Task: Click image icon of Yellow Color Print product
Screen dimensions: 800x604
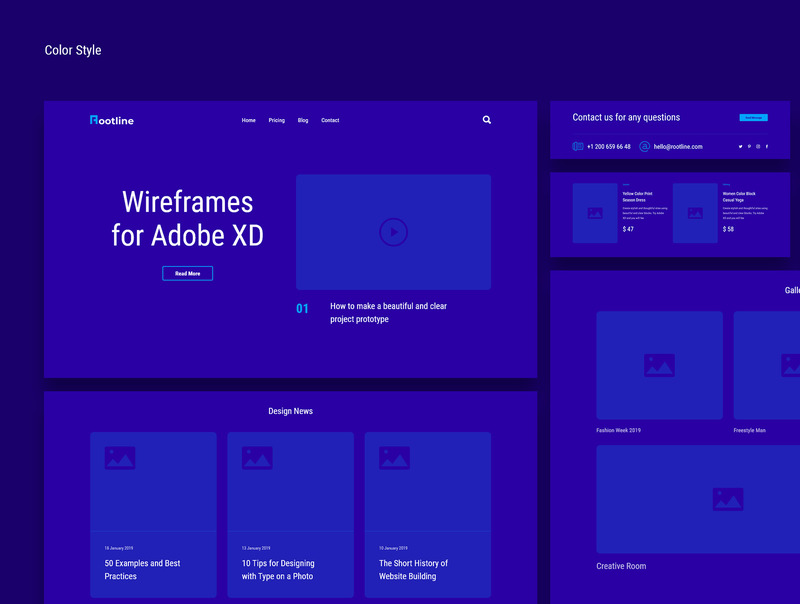Action: click(x=595, y=213)
